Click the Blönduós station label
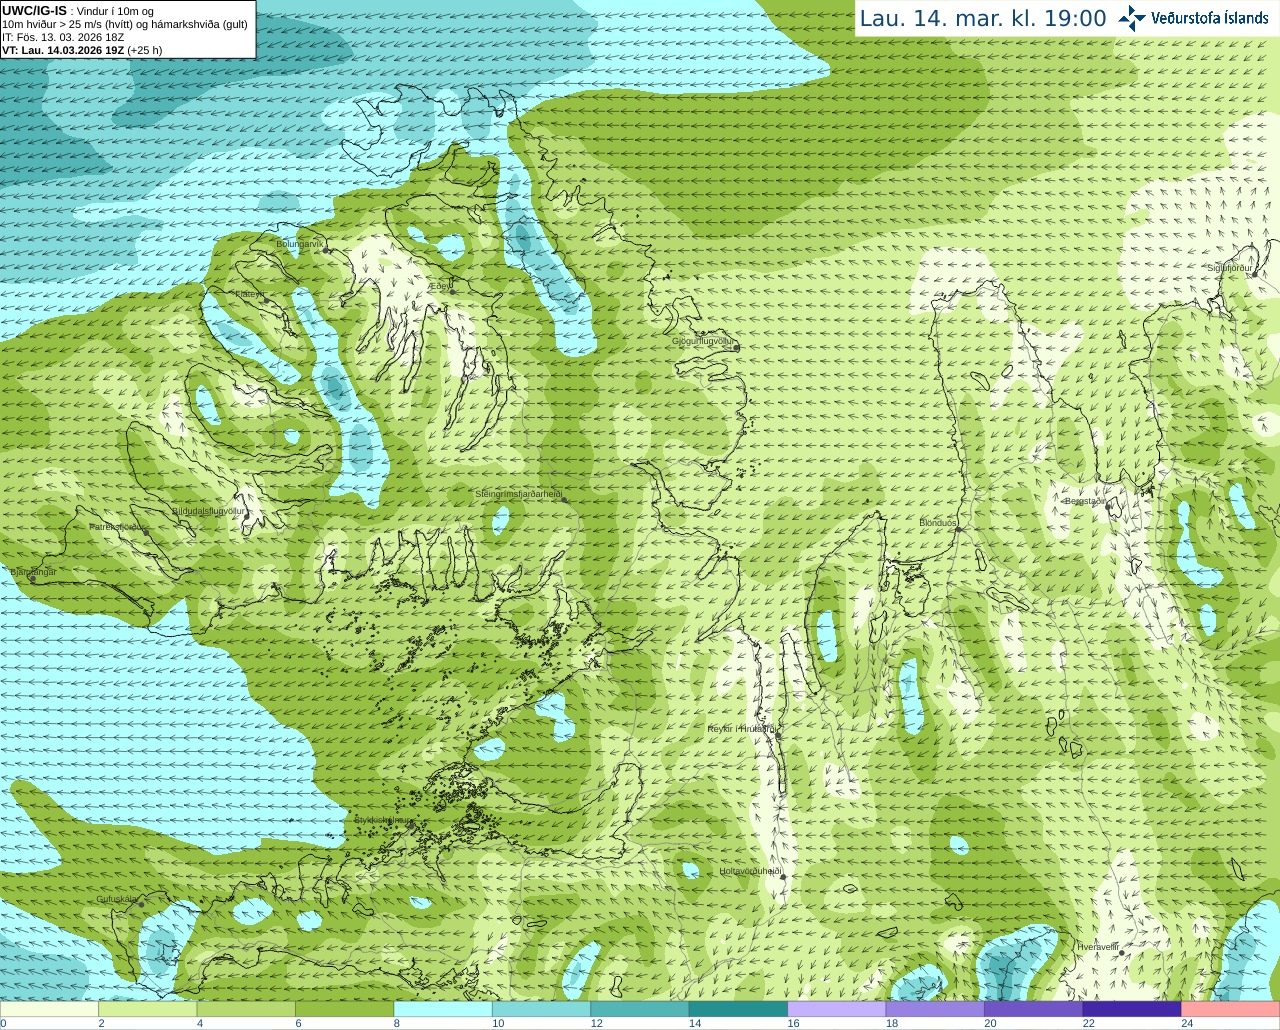 (938, 523)
